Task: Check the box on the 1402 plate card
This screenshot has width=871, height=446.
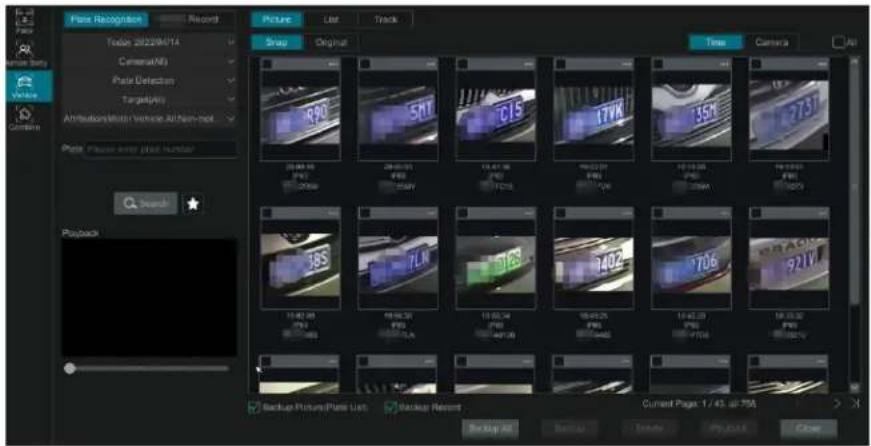Action: pyautogui.click(x=560, y=213)
